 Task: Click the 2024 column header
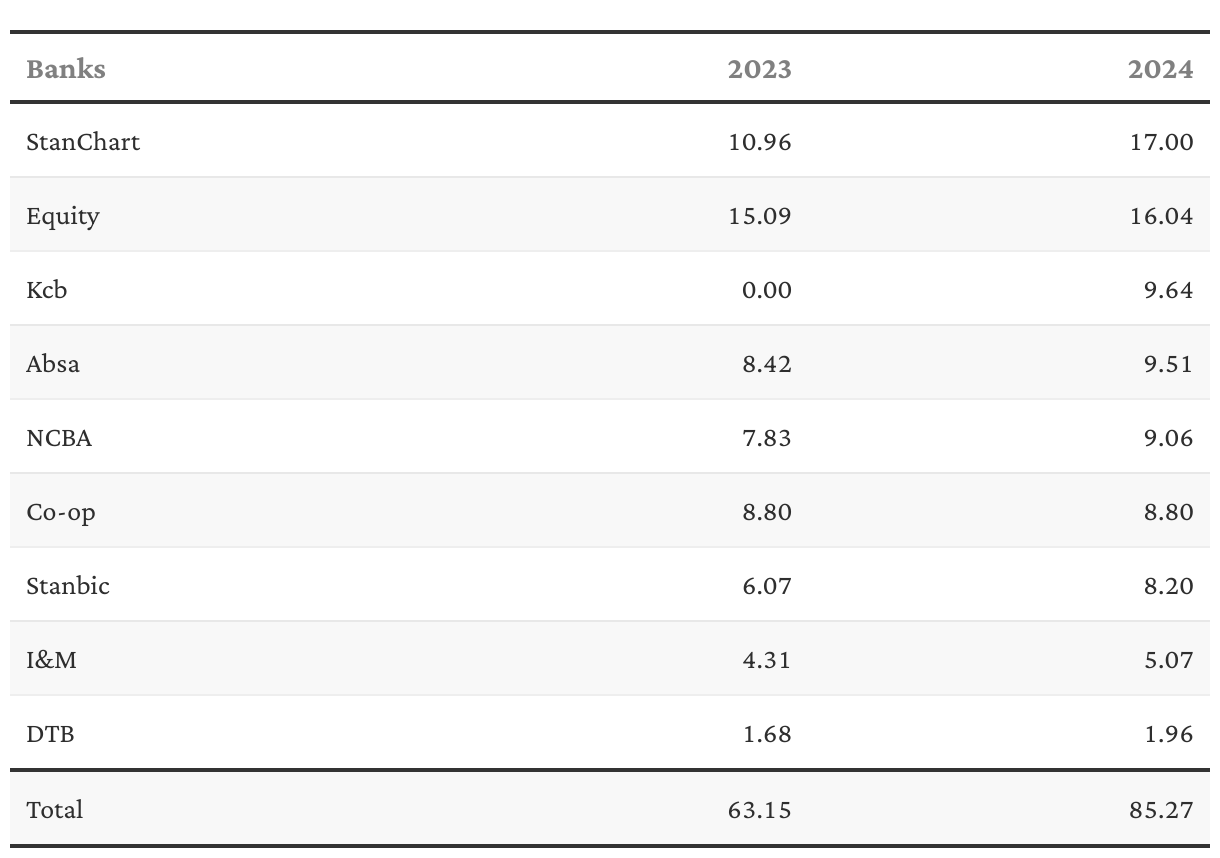click(1161, 68)
